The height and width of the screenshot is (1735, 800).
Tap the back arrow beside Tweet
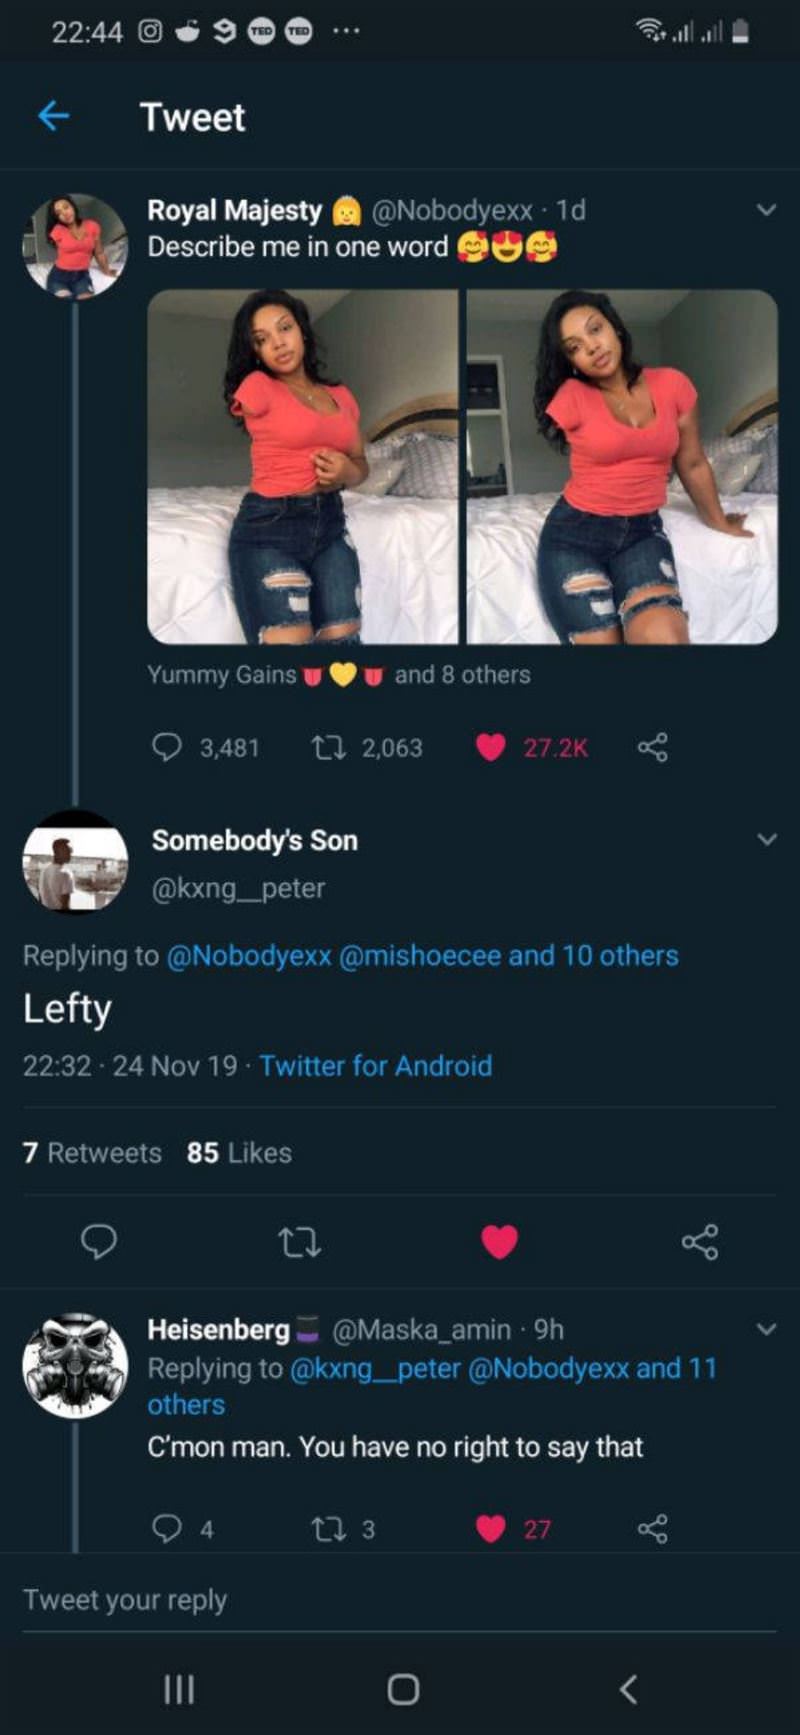tap(54, 117)
